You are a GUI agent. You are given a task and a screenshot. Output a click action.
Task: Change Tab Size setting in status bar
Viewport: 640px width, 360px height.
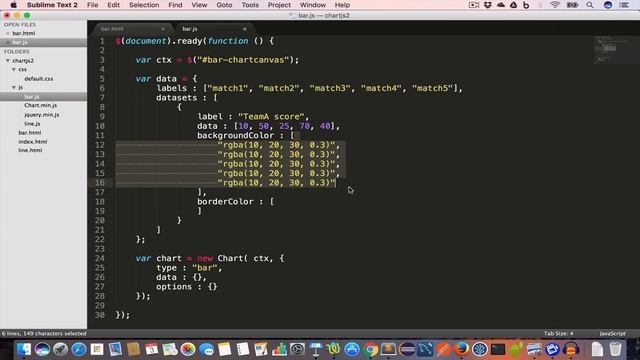(x=558, y=333)
